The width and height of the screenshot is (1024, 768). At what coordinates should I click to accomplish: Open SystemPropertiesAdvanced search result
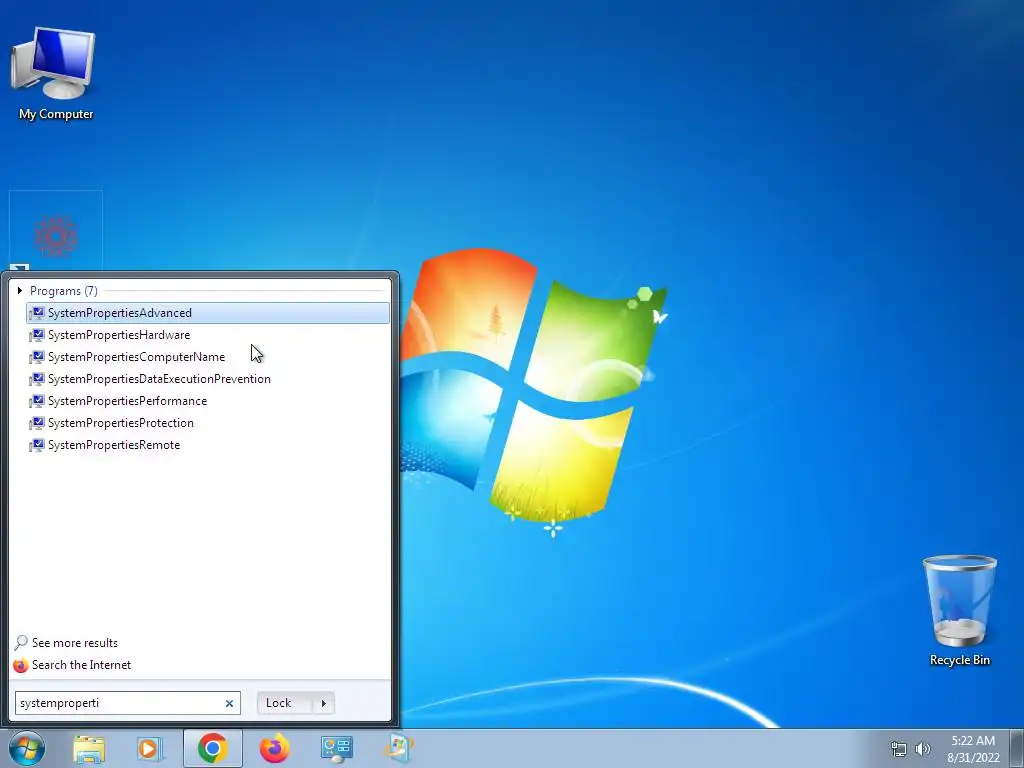point(208,313)
